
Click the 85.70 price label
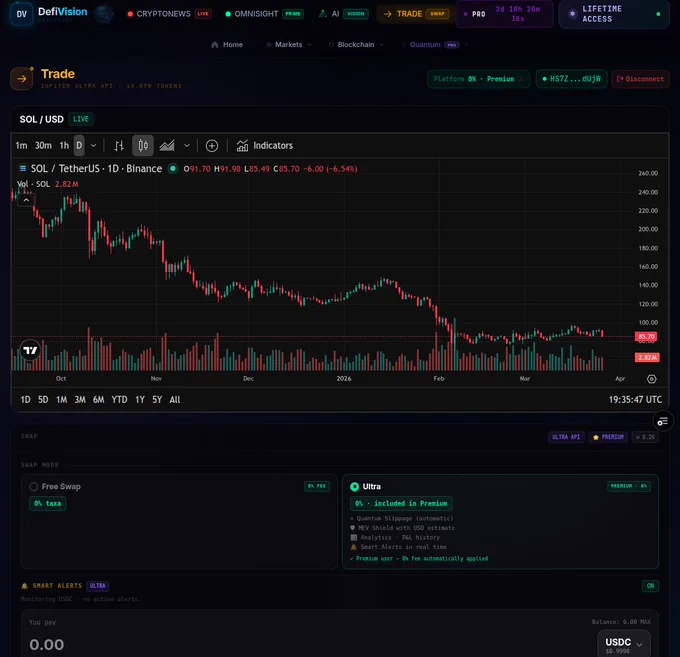[646, 337]
